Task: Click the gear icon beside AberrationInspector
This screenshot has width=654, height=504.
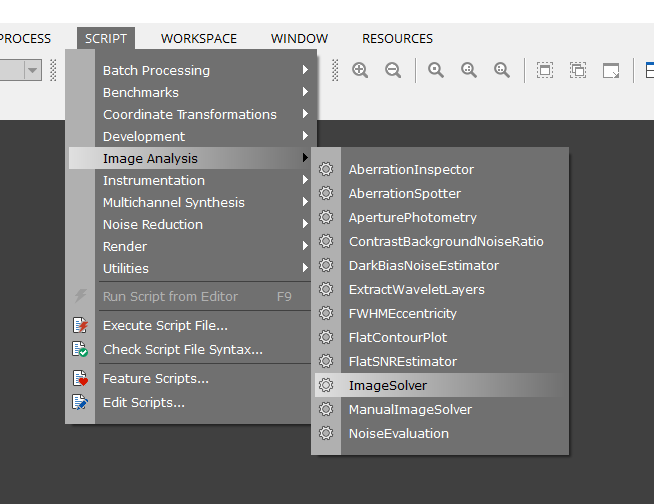Action: point(326,170)
